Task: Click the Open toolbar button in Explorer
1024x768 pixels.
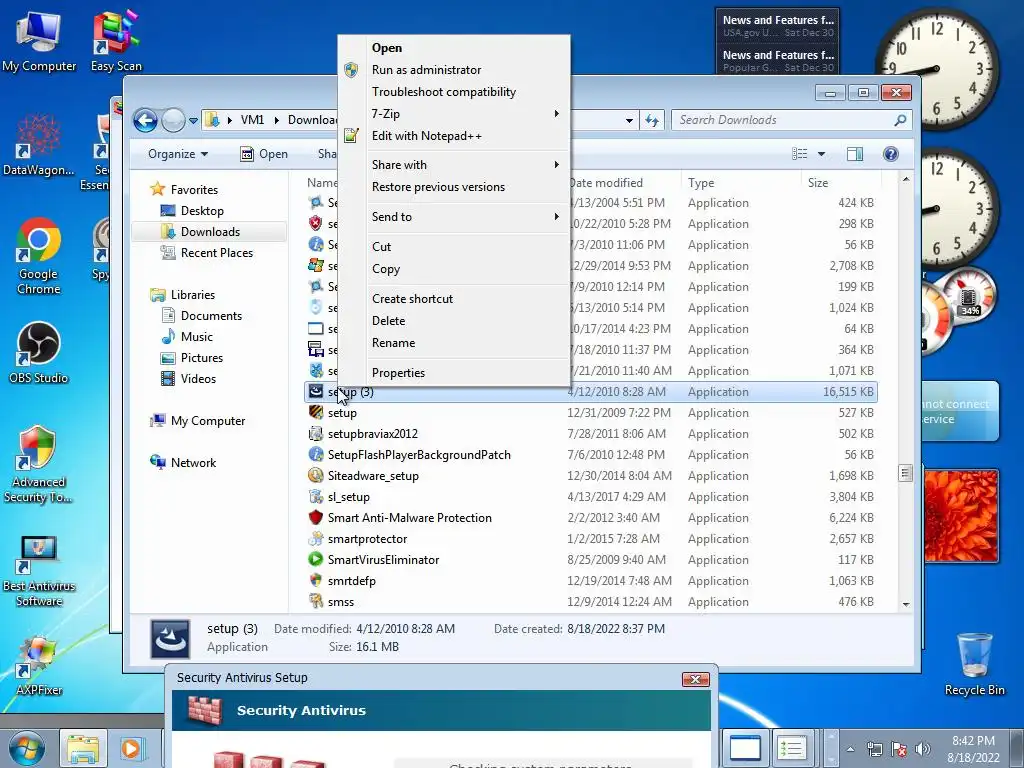Action: point(264,153)
